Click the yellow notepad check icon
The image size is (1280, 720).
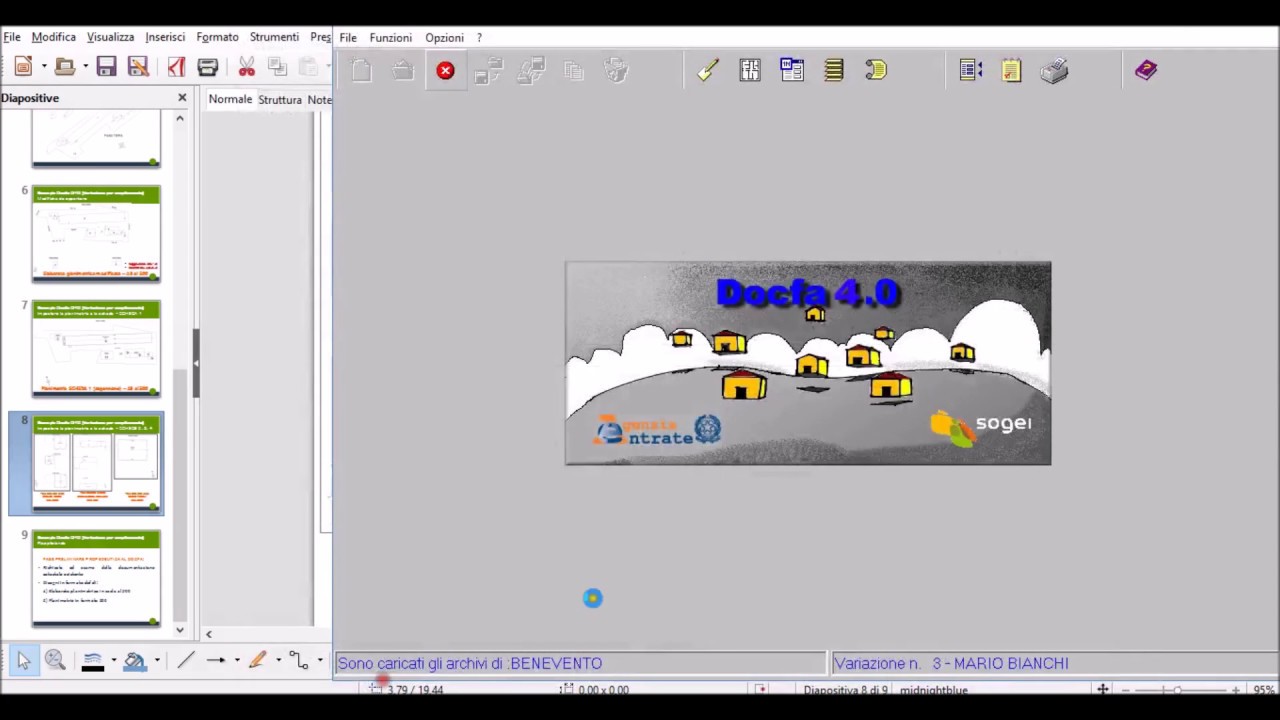click(1012, 70)
